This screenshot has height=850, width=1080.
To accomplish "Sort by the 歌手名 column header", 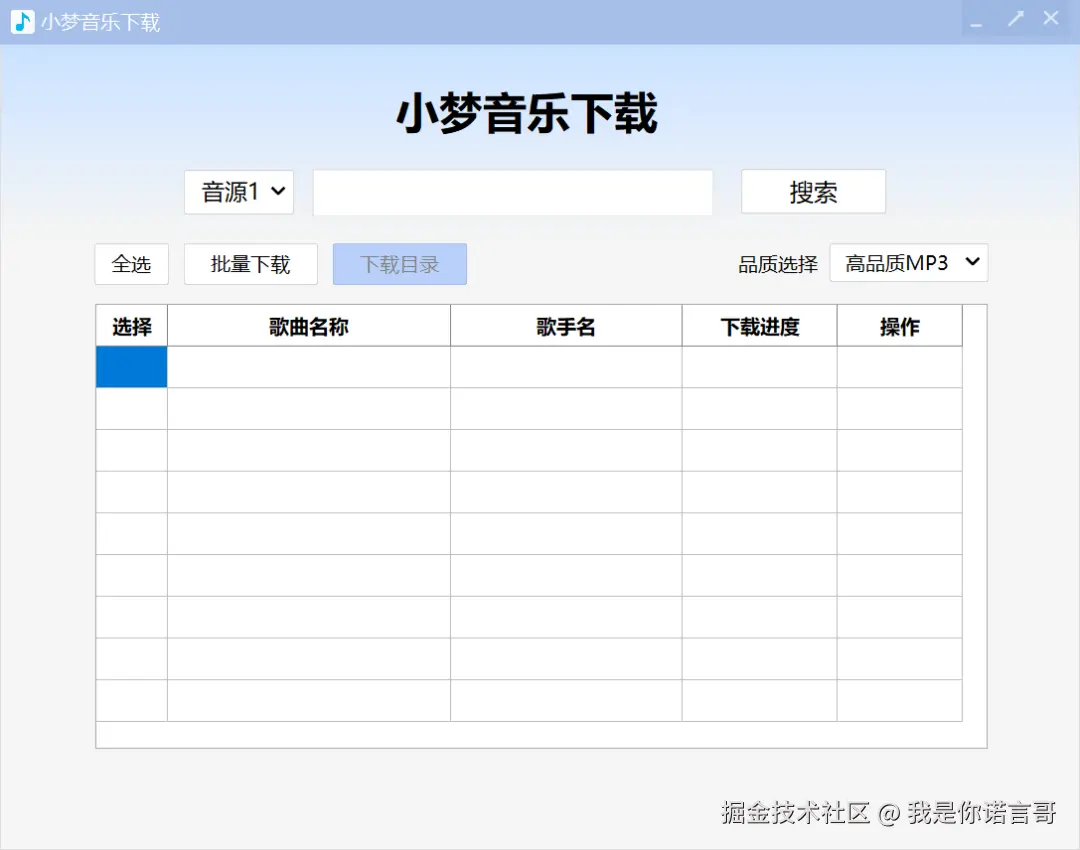I will click(566, 326).
